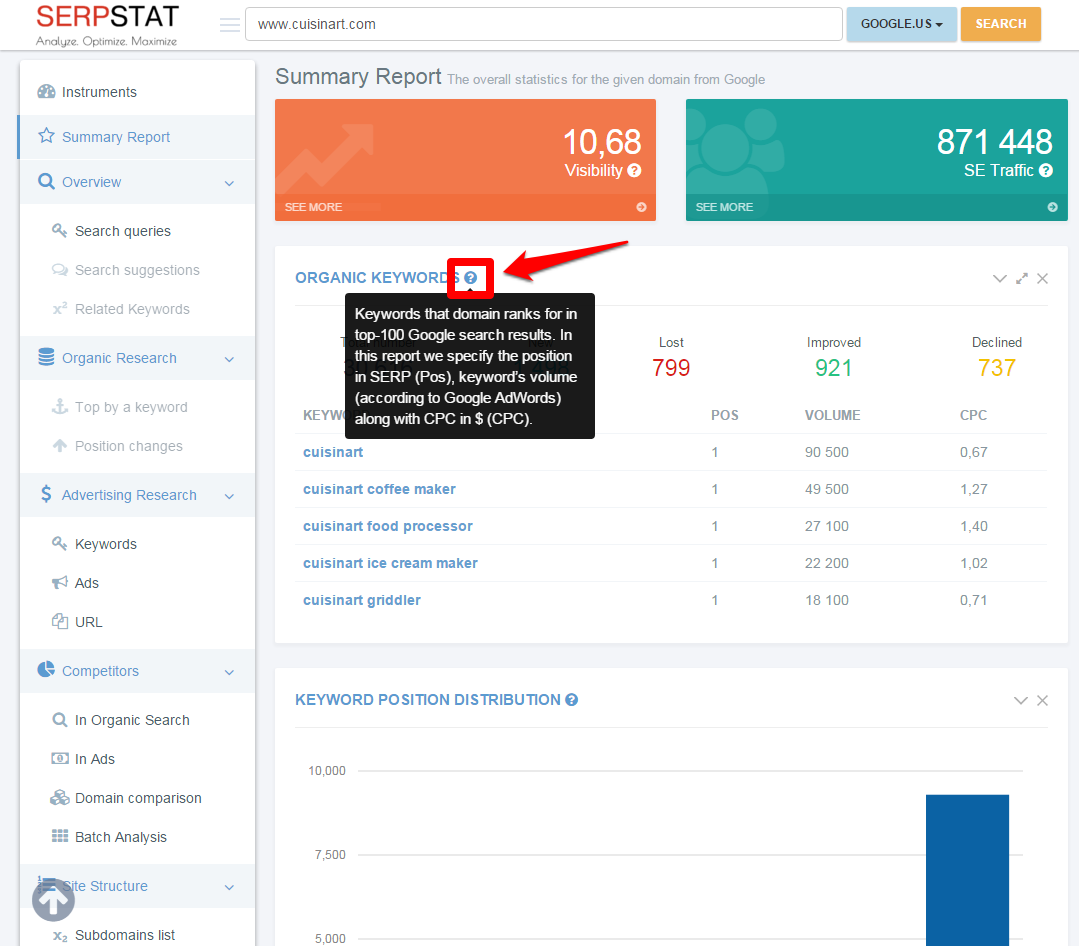Open the GOOGLE.US region dropdown
Screen dimensions: 1079x946
(x=900, y=24)
